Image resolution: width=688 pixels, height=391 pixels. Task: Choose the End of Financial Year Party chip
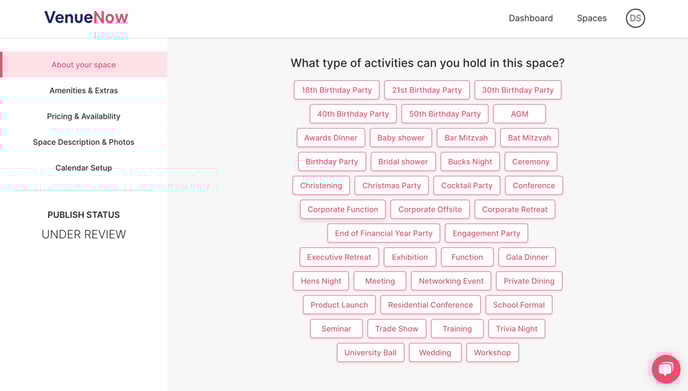click(x=383, y=233)
